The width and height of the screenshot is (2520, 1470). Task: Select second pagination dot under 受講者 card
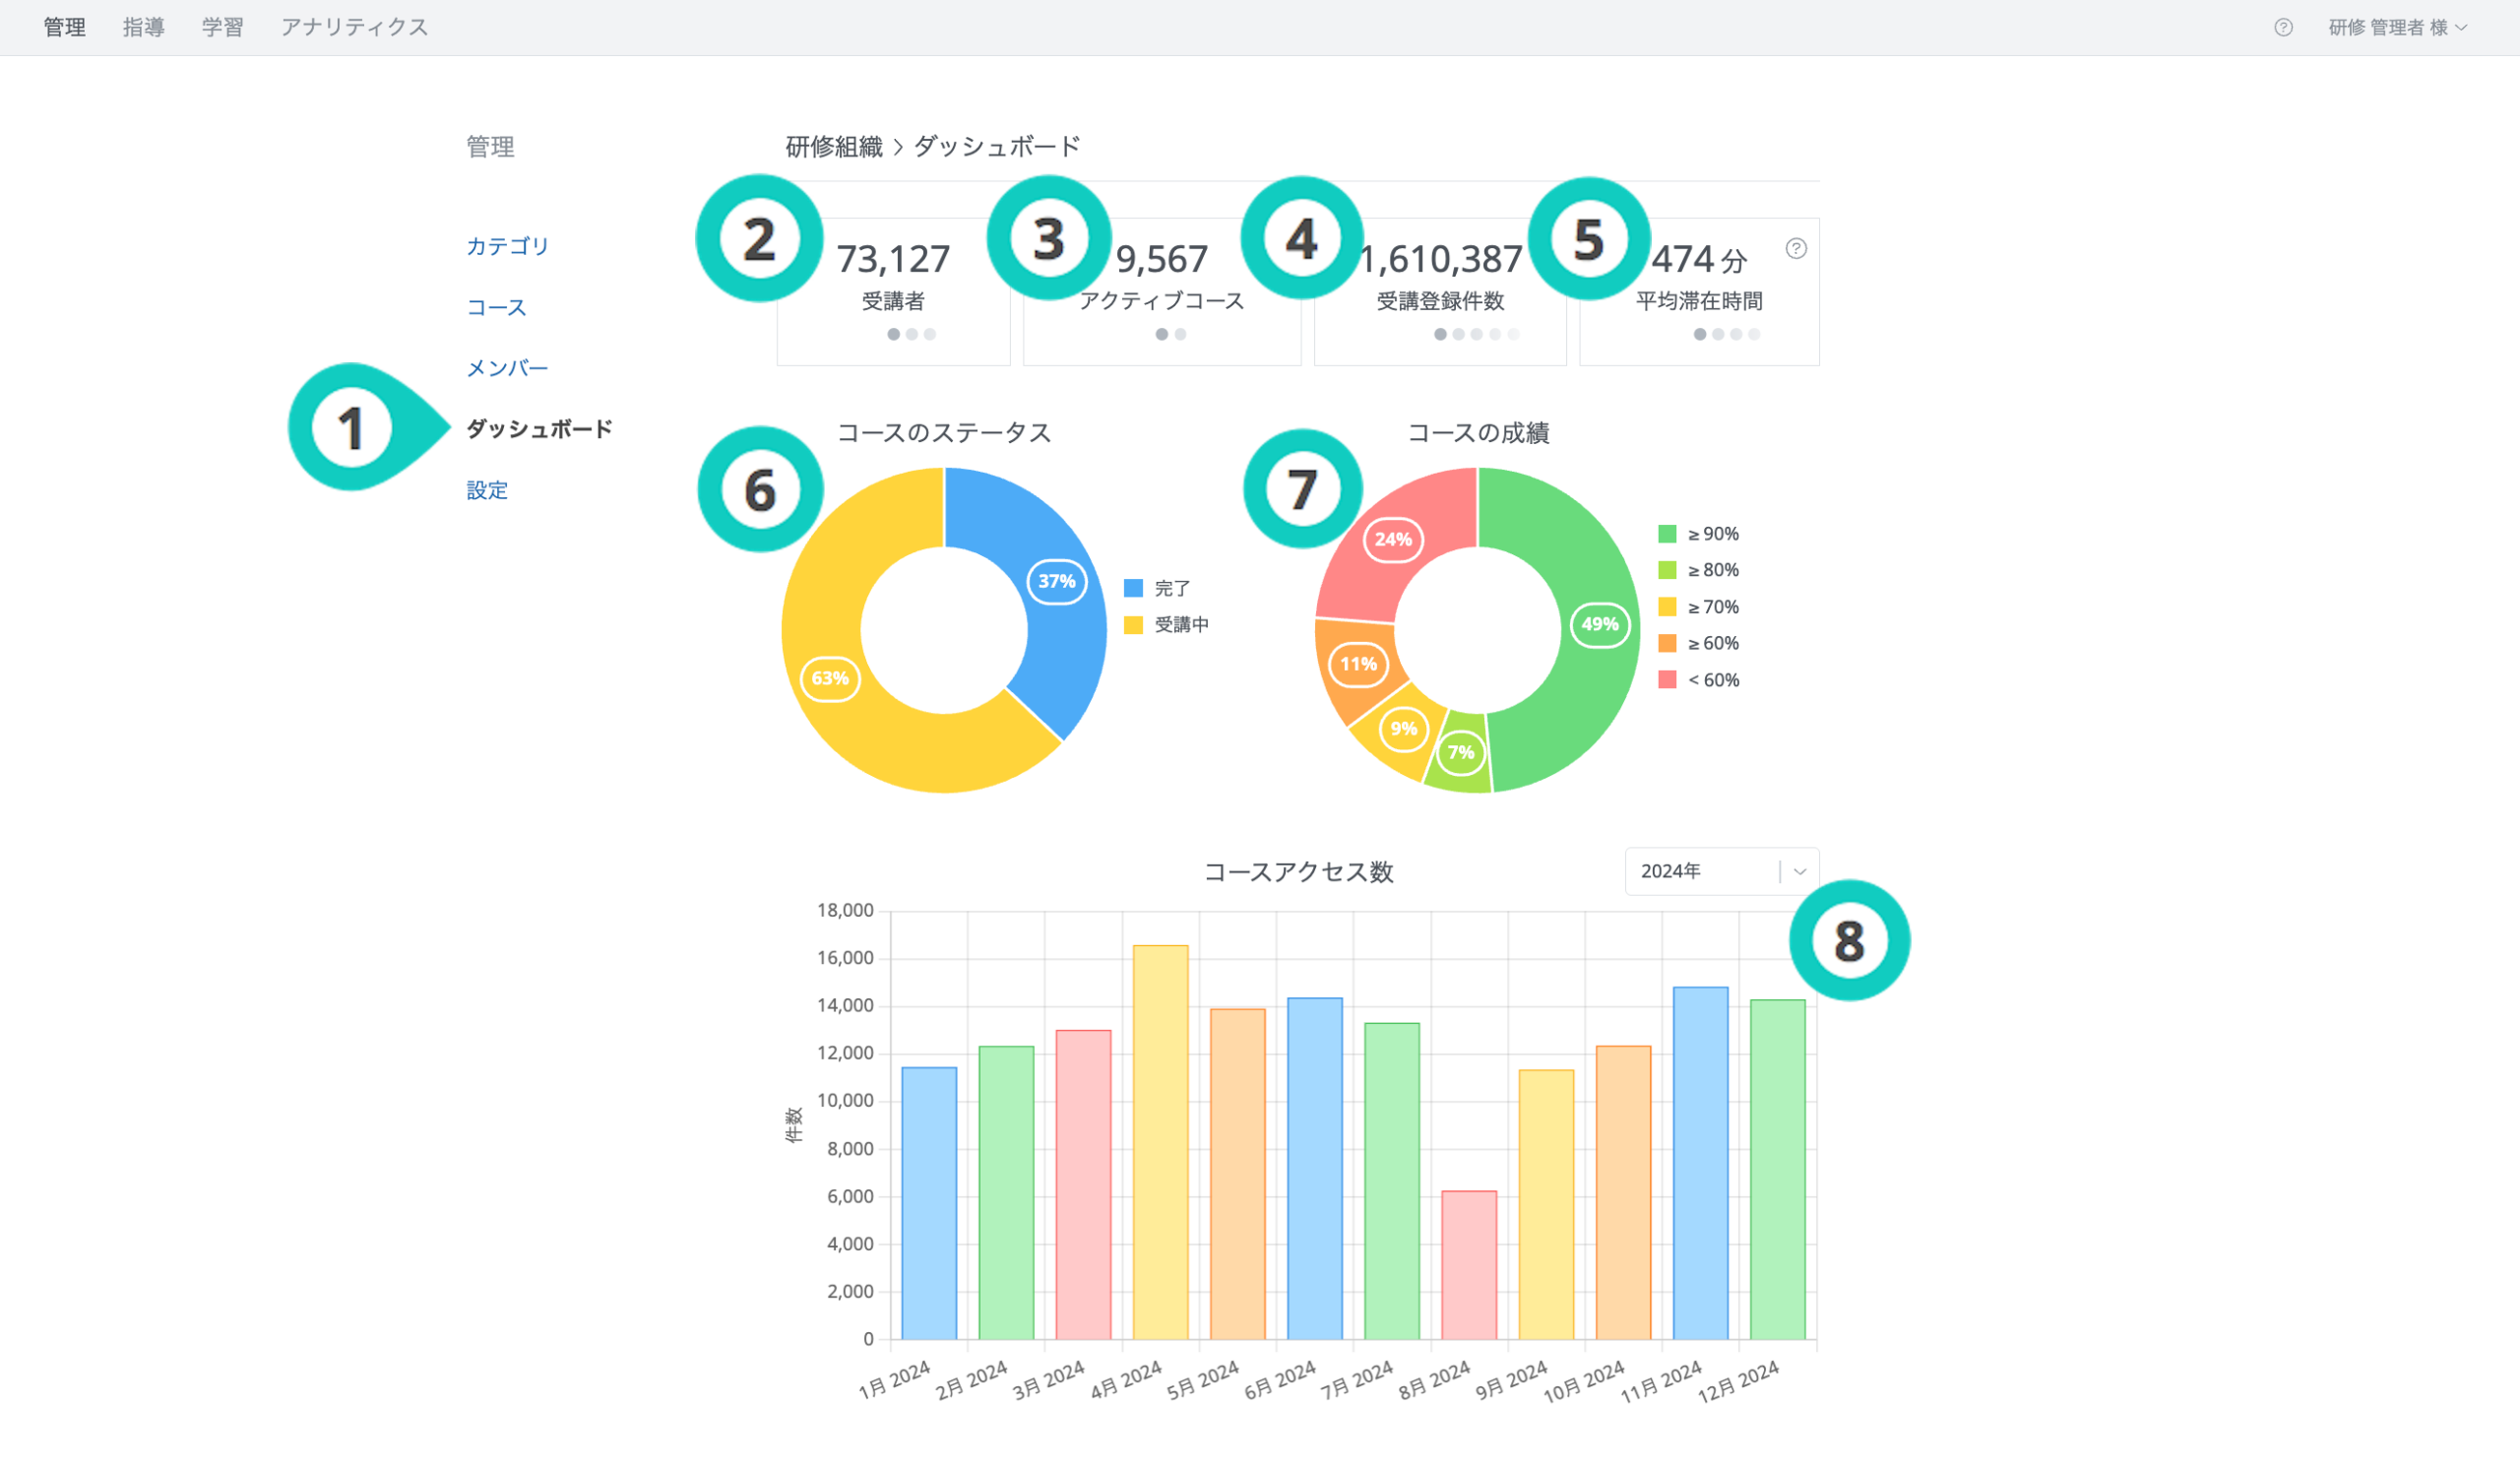point(912,334)
